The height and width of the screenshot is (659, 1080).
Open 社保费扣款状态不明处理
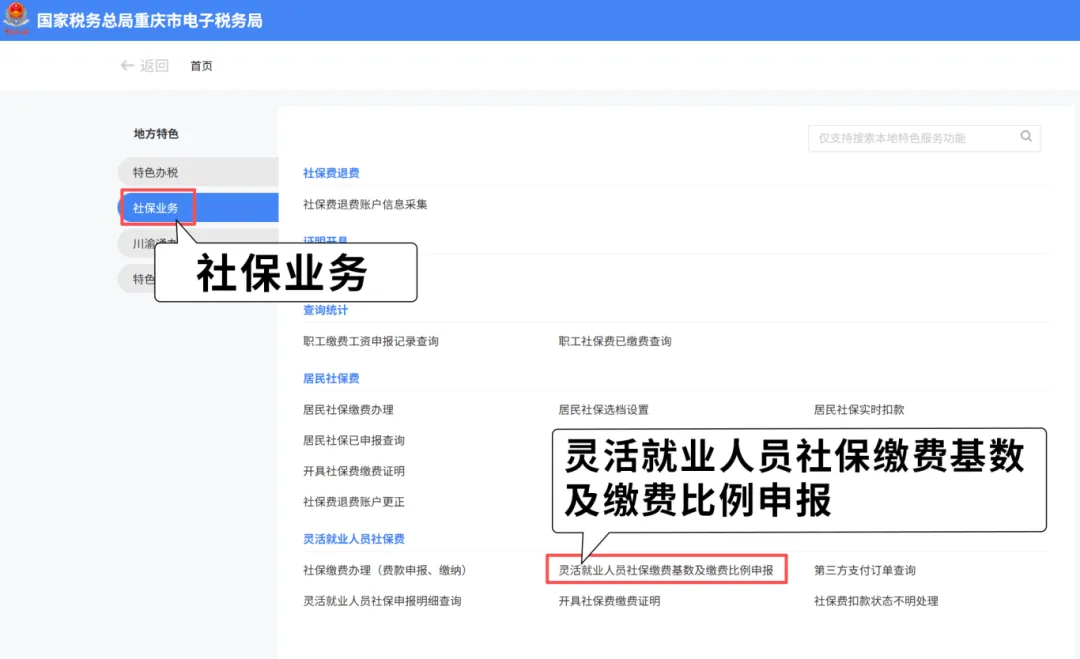pos(876,601)
